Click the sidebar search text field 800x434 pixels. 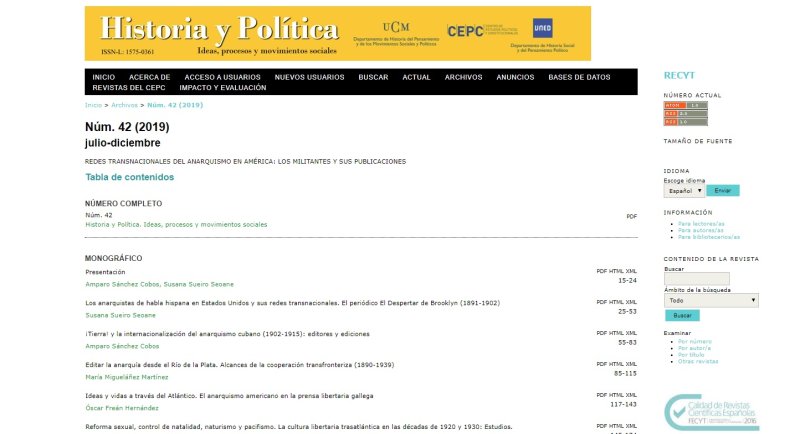[696, 279]
